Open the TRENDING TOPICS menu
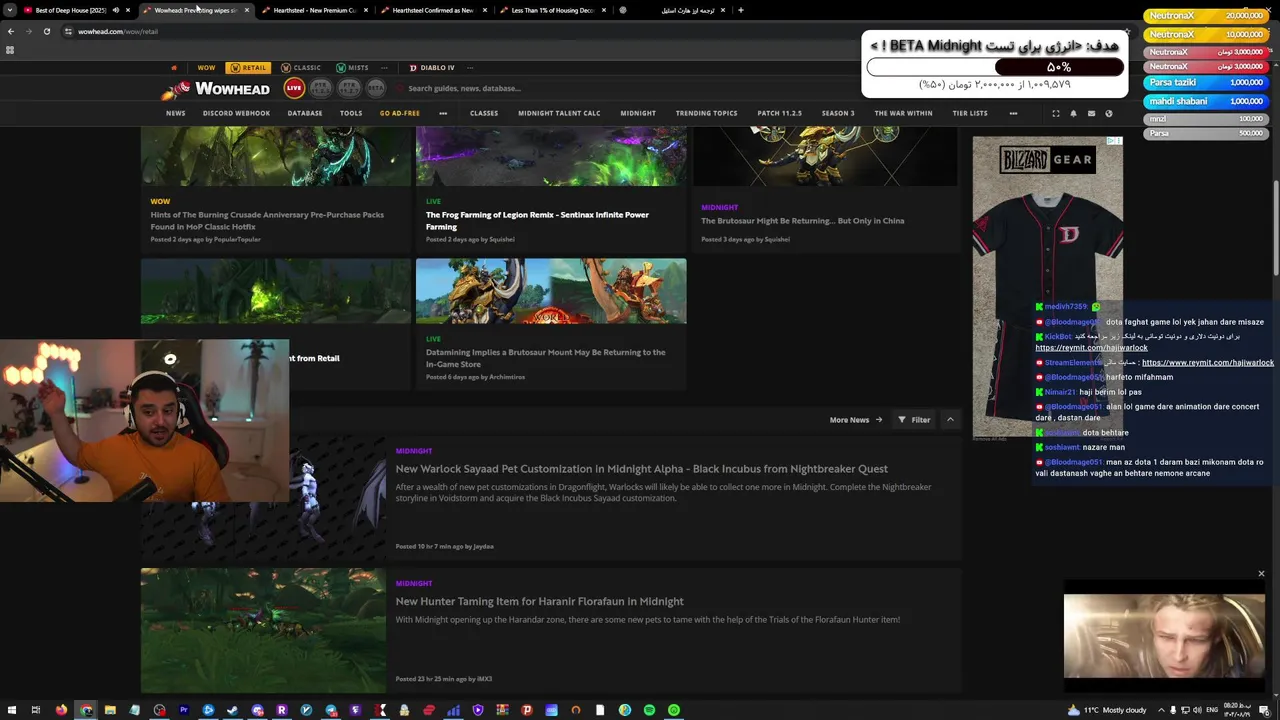The width and height of the screenshot is (1280, 720). [x=706, y=113]
